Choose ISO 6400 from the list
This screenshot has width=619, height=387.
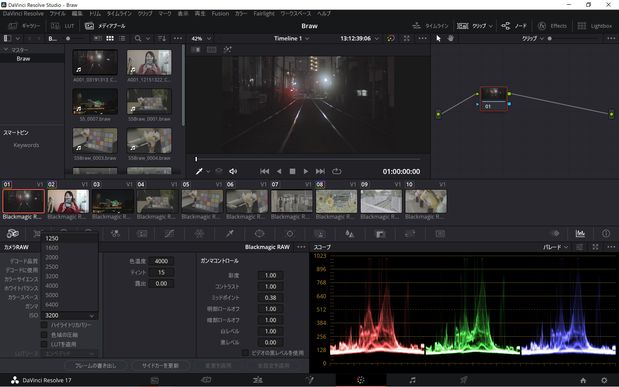tap(69, 304)
